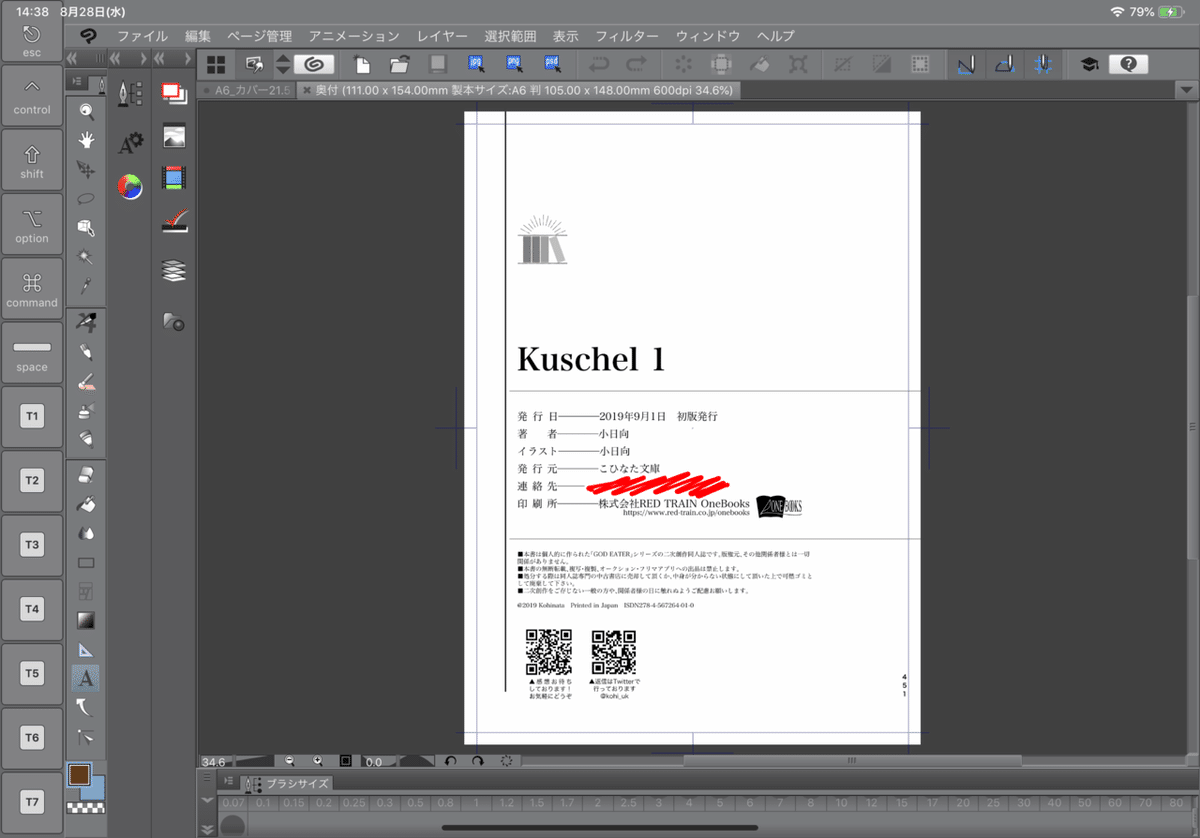Toggle the option modifier key
This screenshot has width=1200, height=838.
pyautogui.click(x=32, y=225)
